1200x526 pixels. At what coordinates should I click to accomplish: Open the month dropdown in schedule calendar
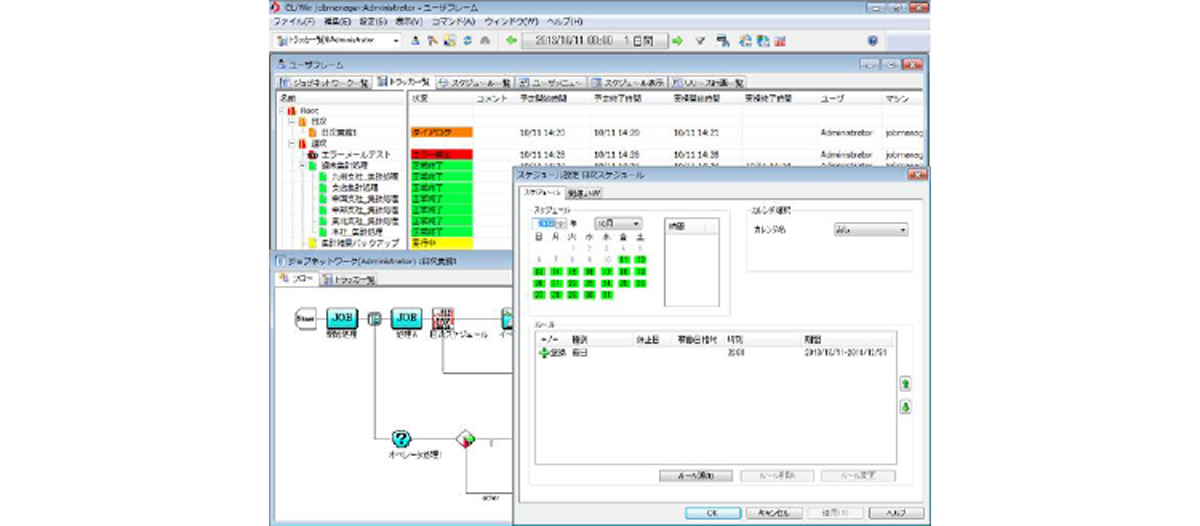click(619, 223)
